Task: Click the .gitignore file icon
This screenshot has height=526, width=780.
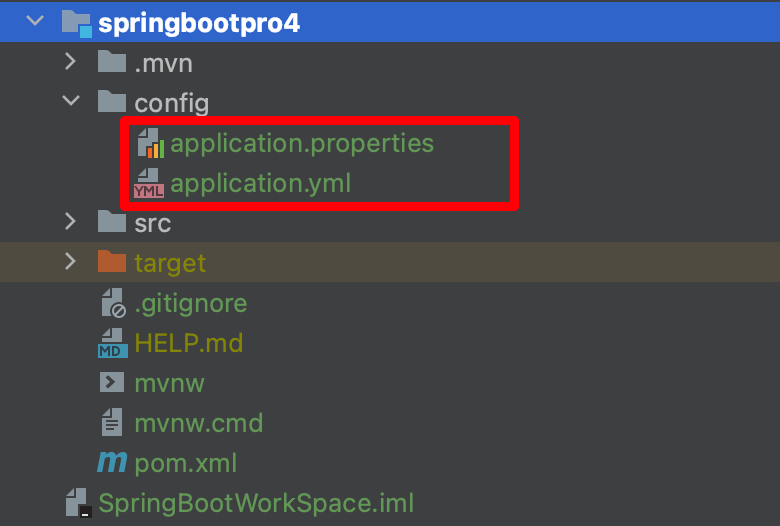Action: [x=113, y=303]
